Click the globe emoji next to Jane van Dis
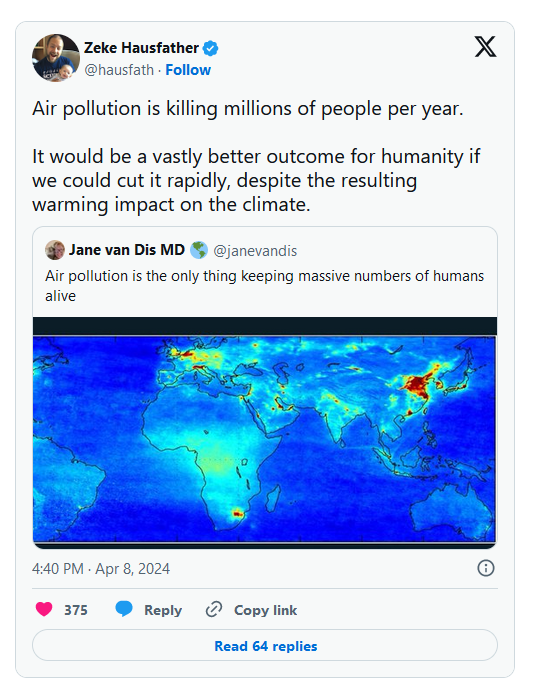Screen dimensions: 537x685 point(199,250)
